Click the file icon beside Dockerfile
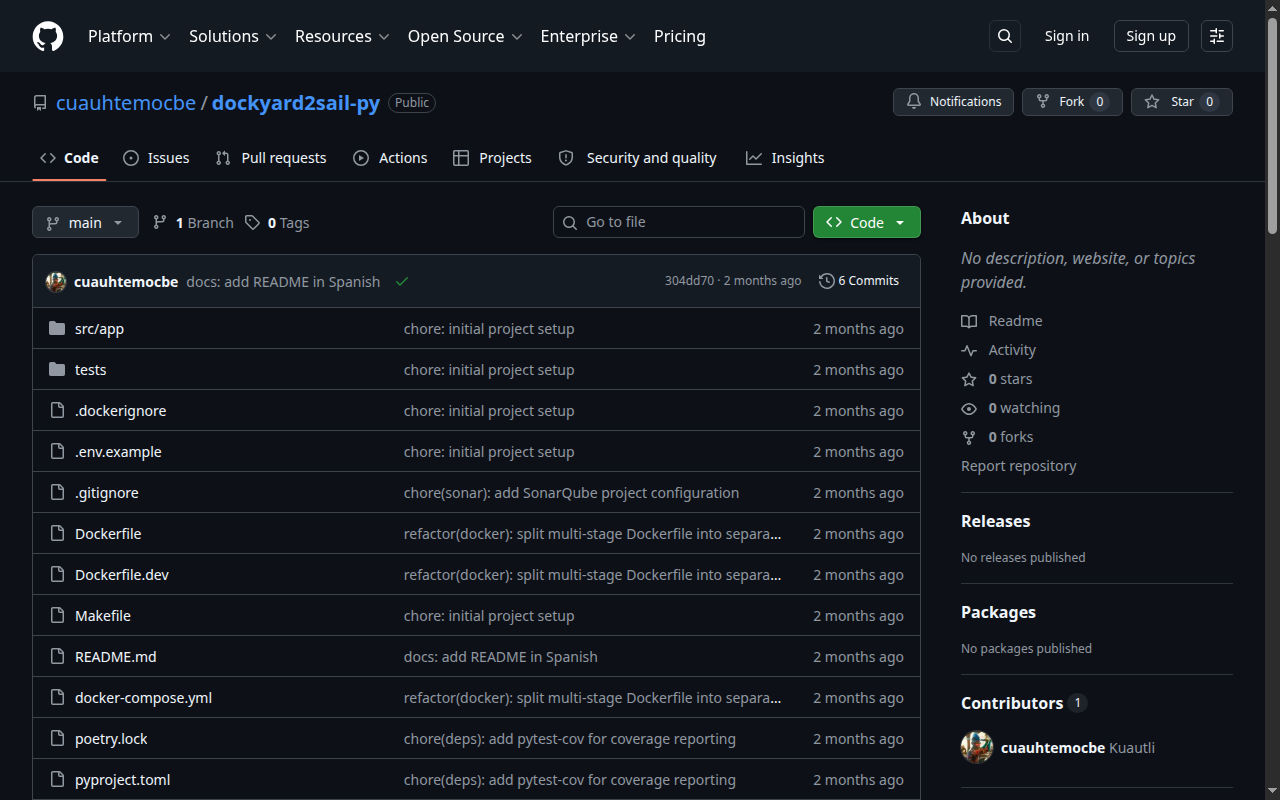The height and width of the screenshot is (800, 1280). [57, 534]
